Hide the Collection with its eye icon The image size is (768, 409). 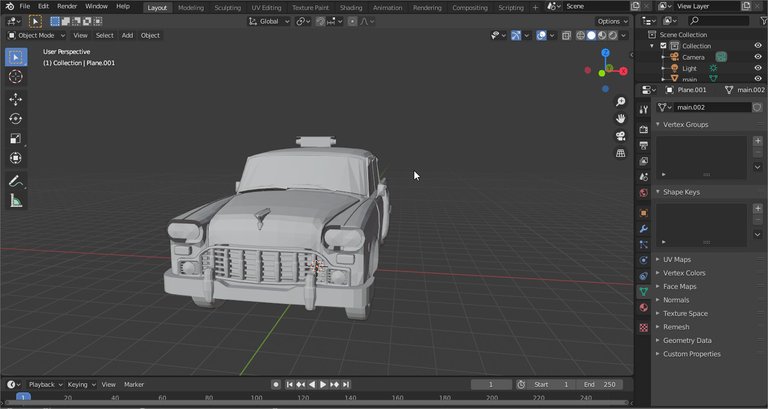tap(758, 46)
